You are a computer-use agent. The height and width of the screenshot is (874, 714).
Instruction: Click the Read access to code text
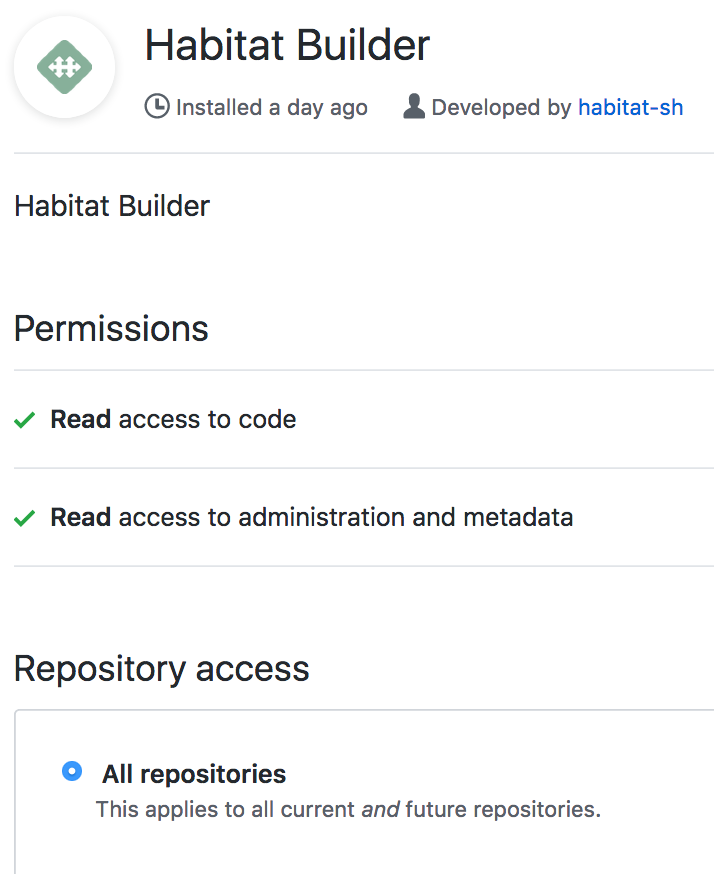pyautogui.click(x=173, y=419)
